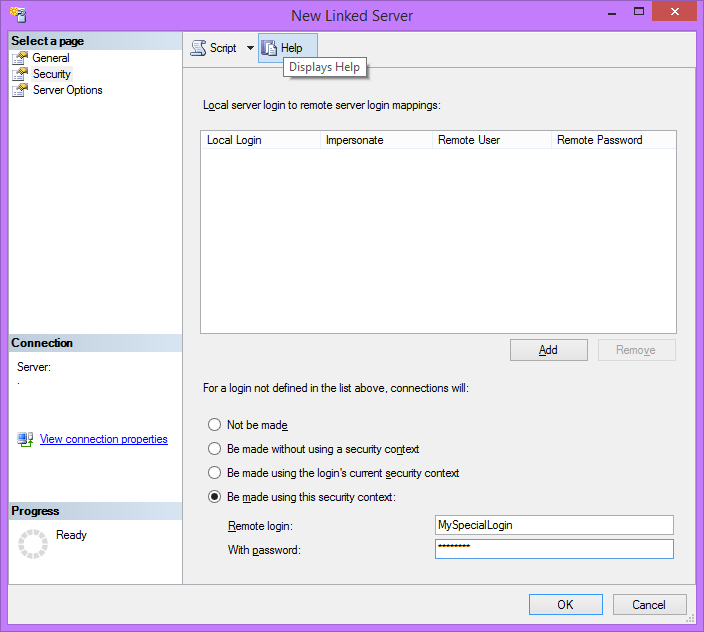Viewport: 704px width, 632px height.
Task: Choose login's current security context option
Action: (x=214, y=473)
